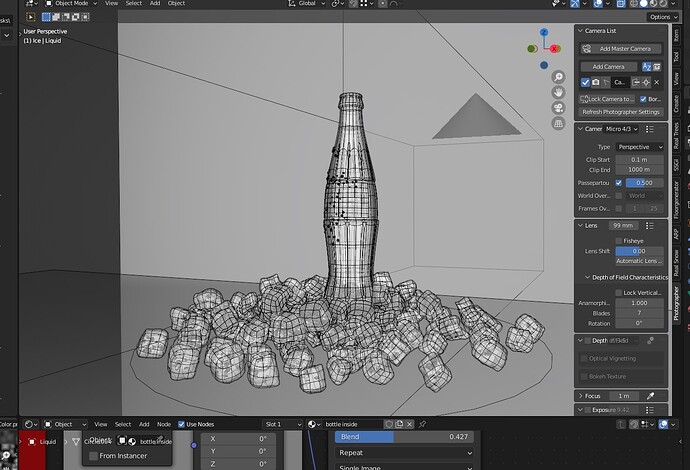Click the blue Z axis on navigation gizmo
Viewport: 690px width, 470px height.
tap(544, 32)
